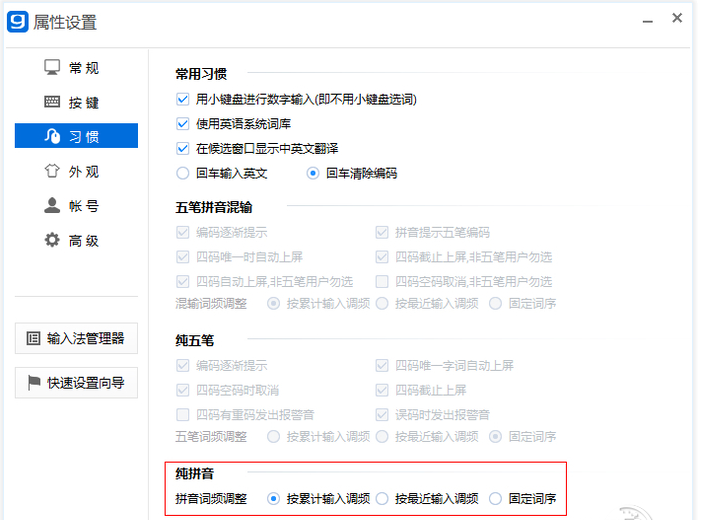Disable 在候选窗口显示中英文翻译

point(183,149)
